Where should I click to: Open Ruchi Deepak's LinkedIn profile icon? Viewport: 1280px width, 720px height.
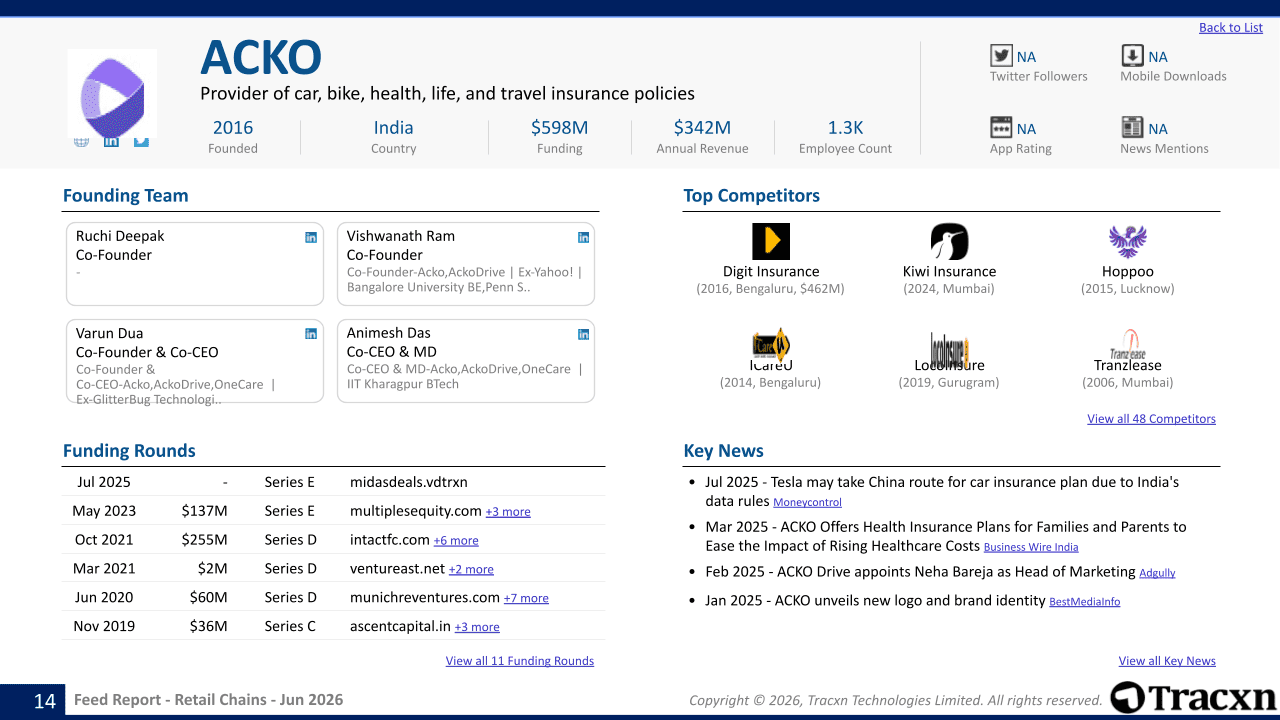311,237
